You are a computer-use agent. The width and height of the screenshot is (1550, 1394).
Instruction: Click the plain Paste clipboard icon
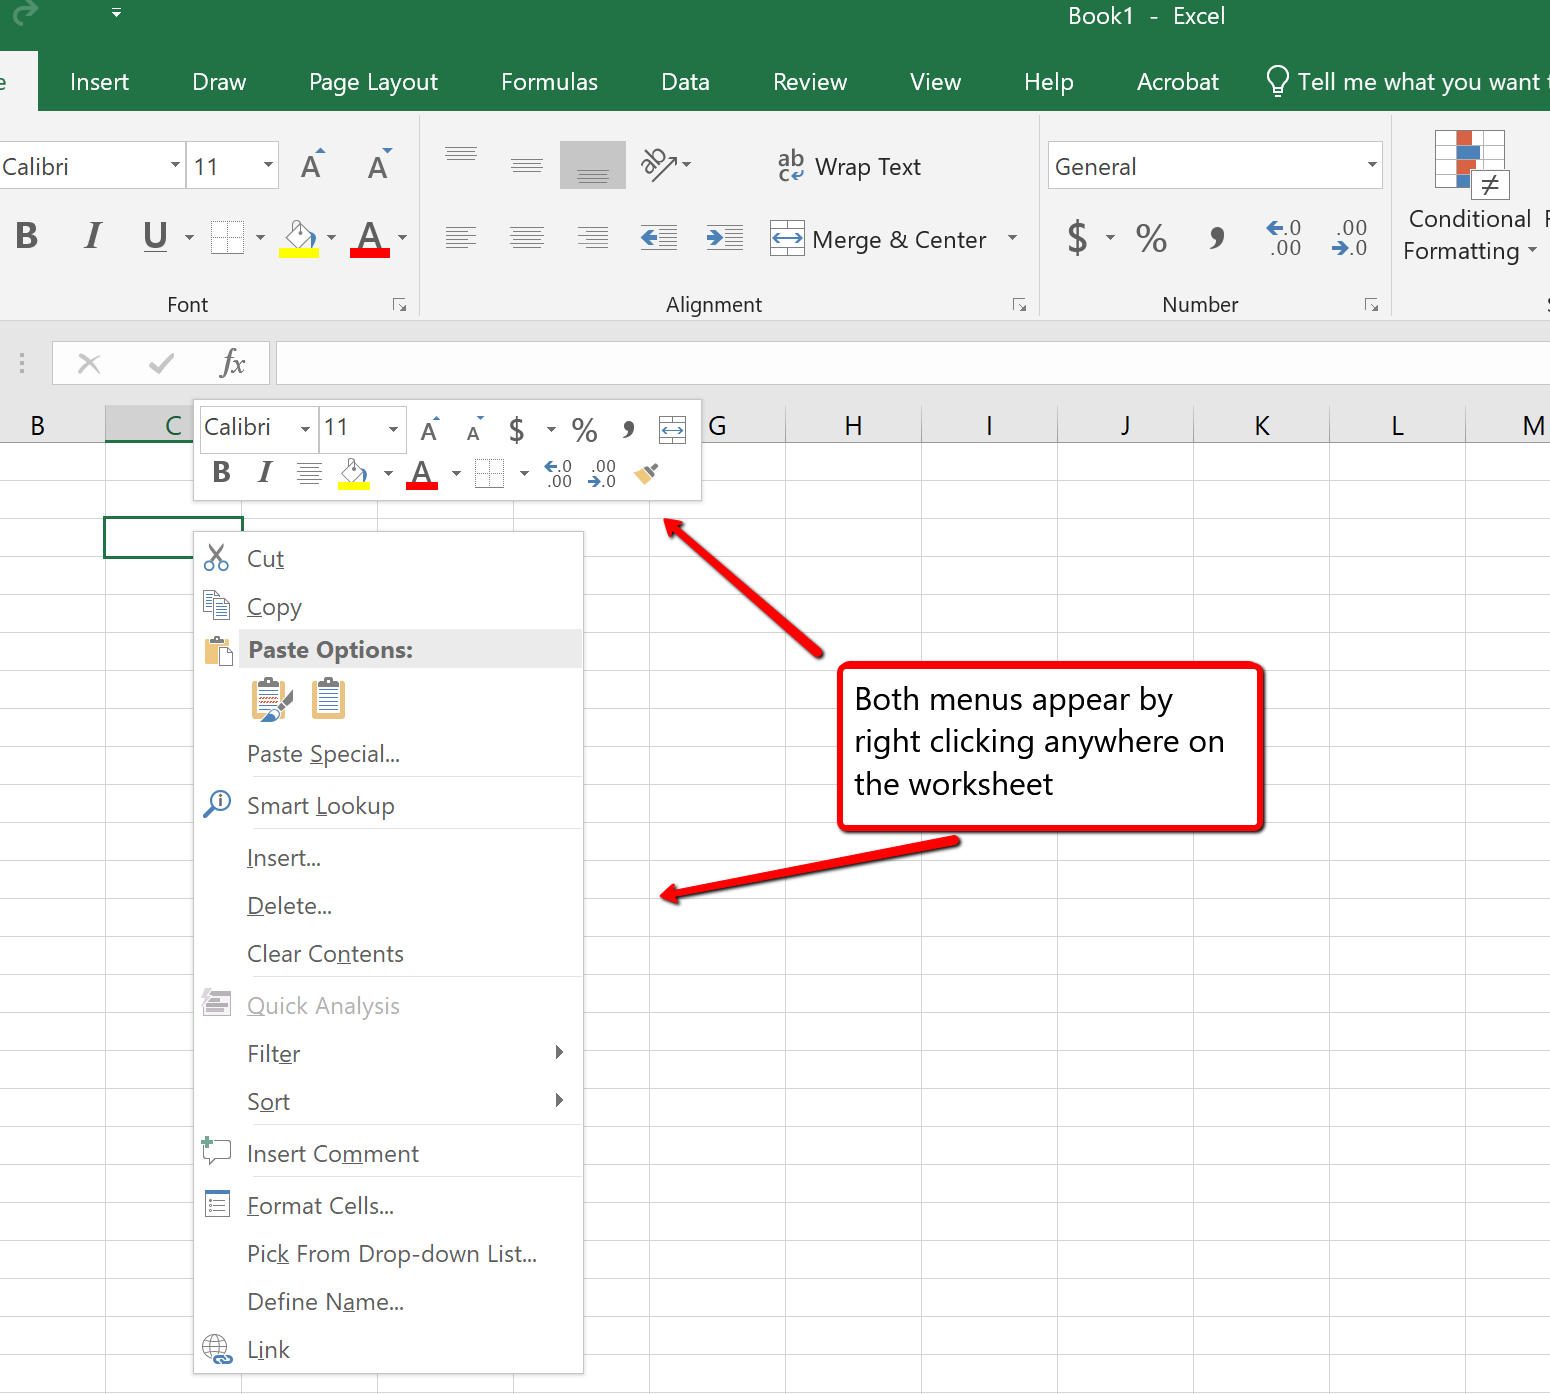[x=328, y=699]
